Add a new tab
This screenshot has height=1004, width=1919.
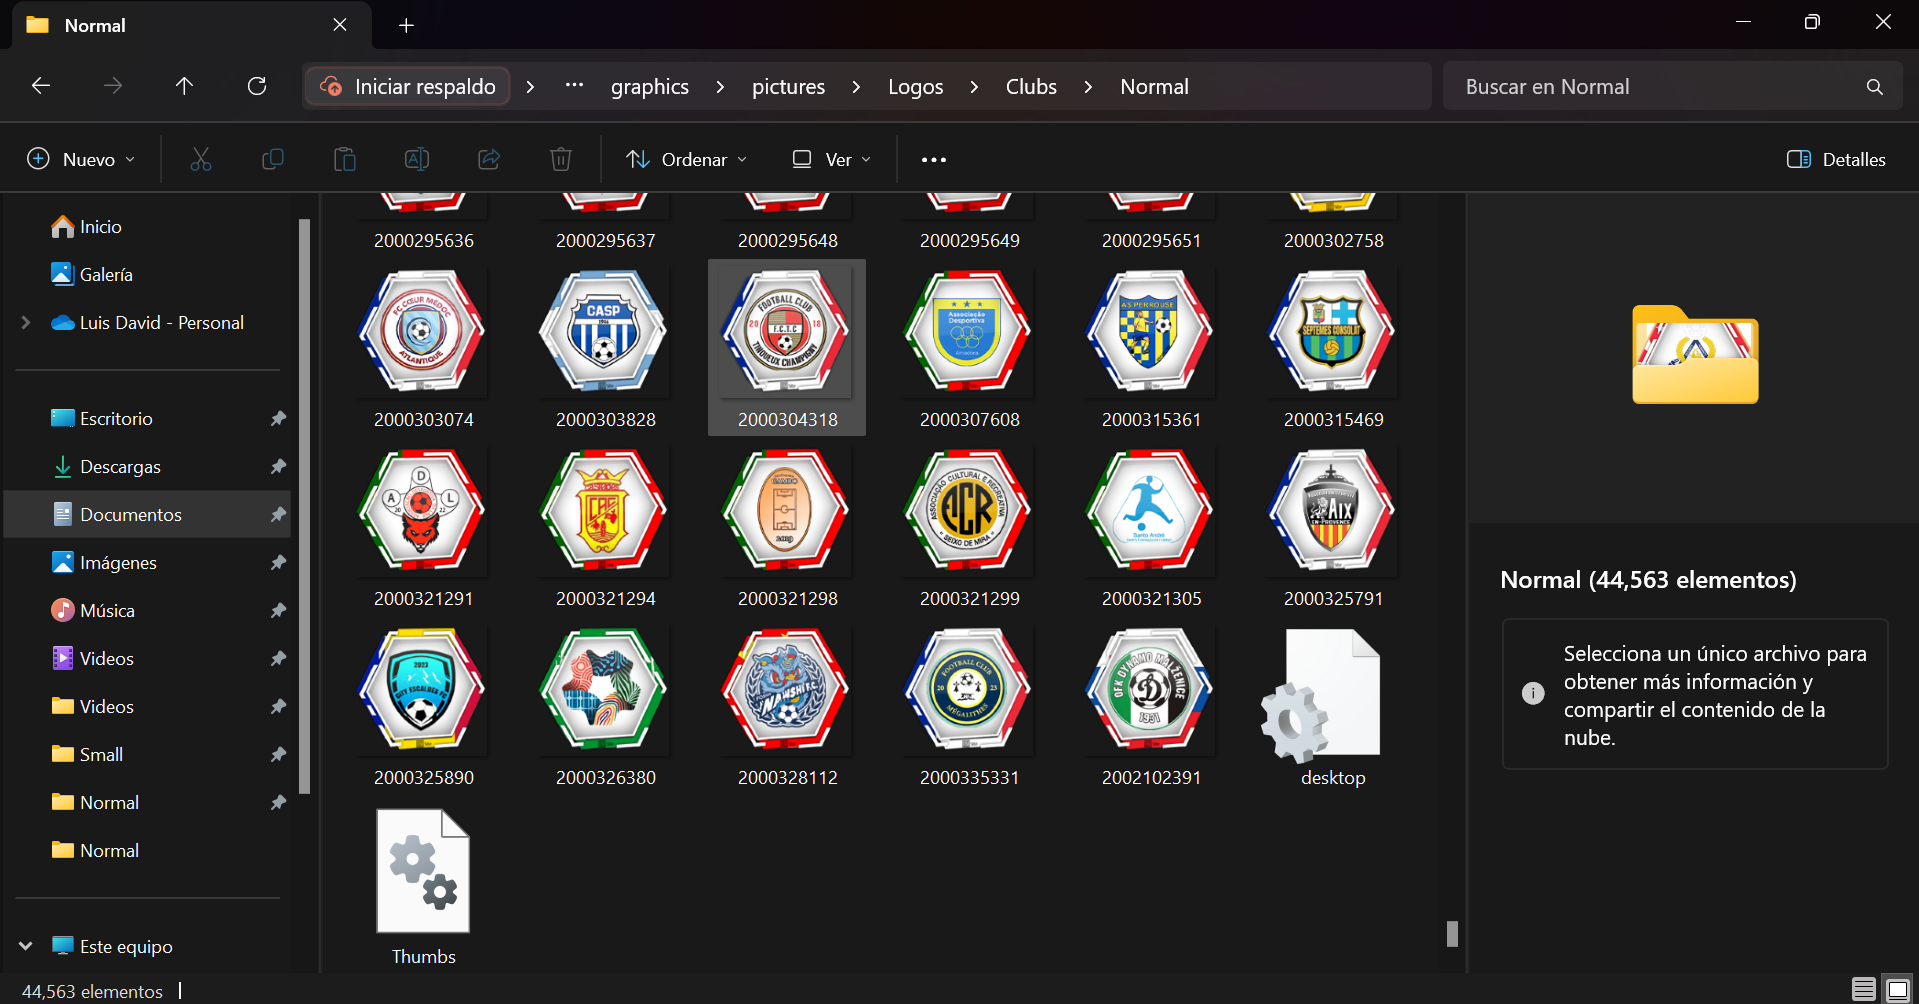click(406, 25)
